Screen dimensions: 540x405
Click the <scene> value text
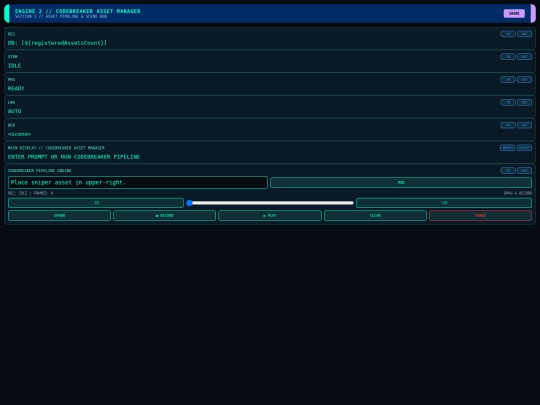tap(20, 134)
